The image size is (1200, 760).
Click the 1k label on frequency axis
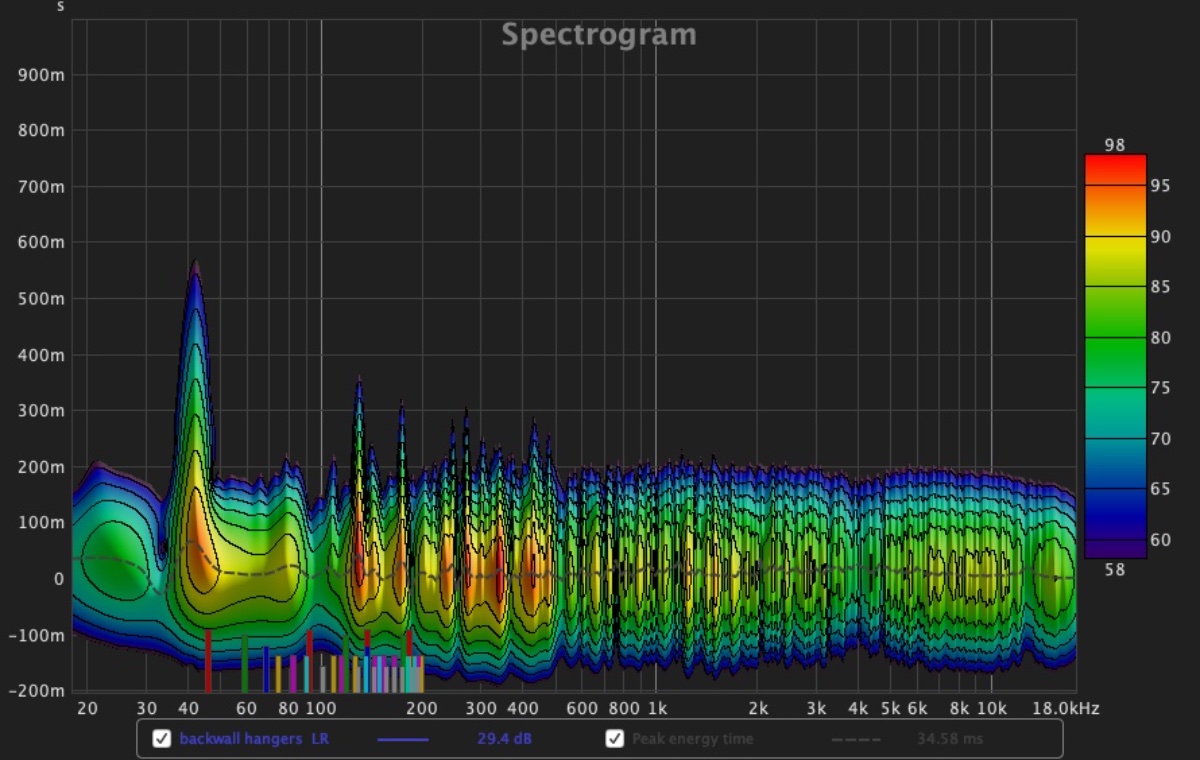pos(656,709)
